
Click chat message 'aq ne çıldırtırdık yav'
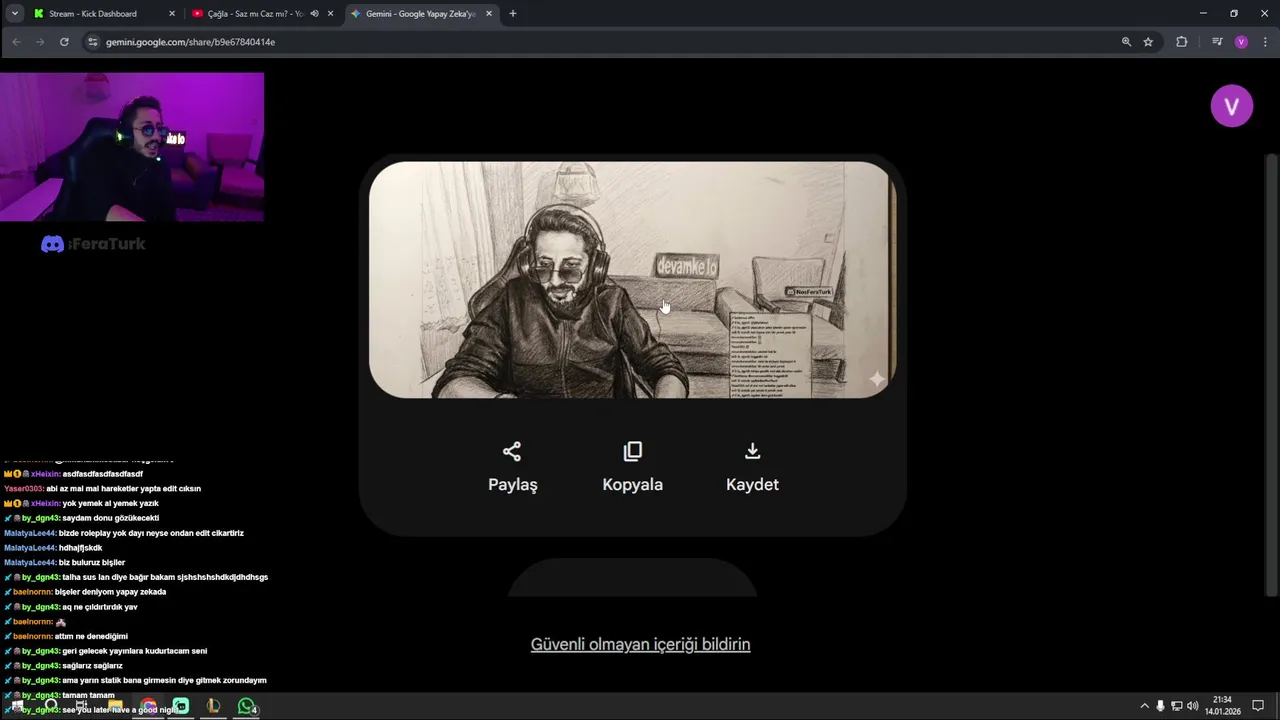(x=100, y=607)
